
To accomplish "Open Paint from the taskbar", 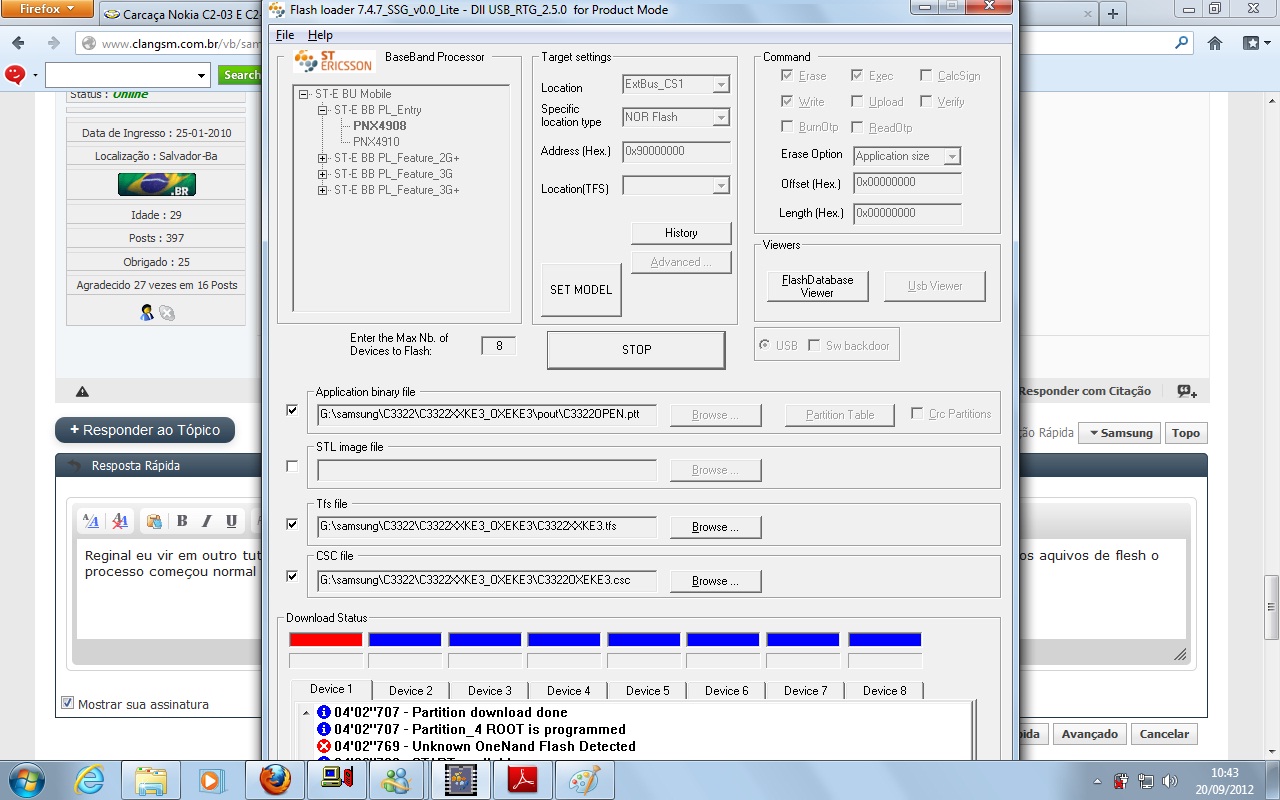I will point(584,780).
